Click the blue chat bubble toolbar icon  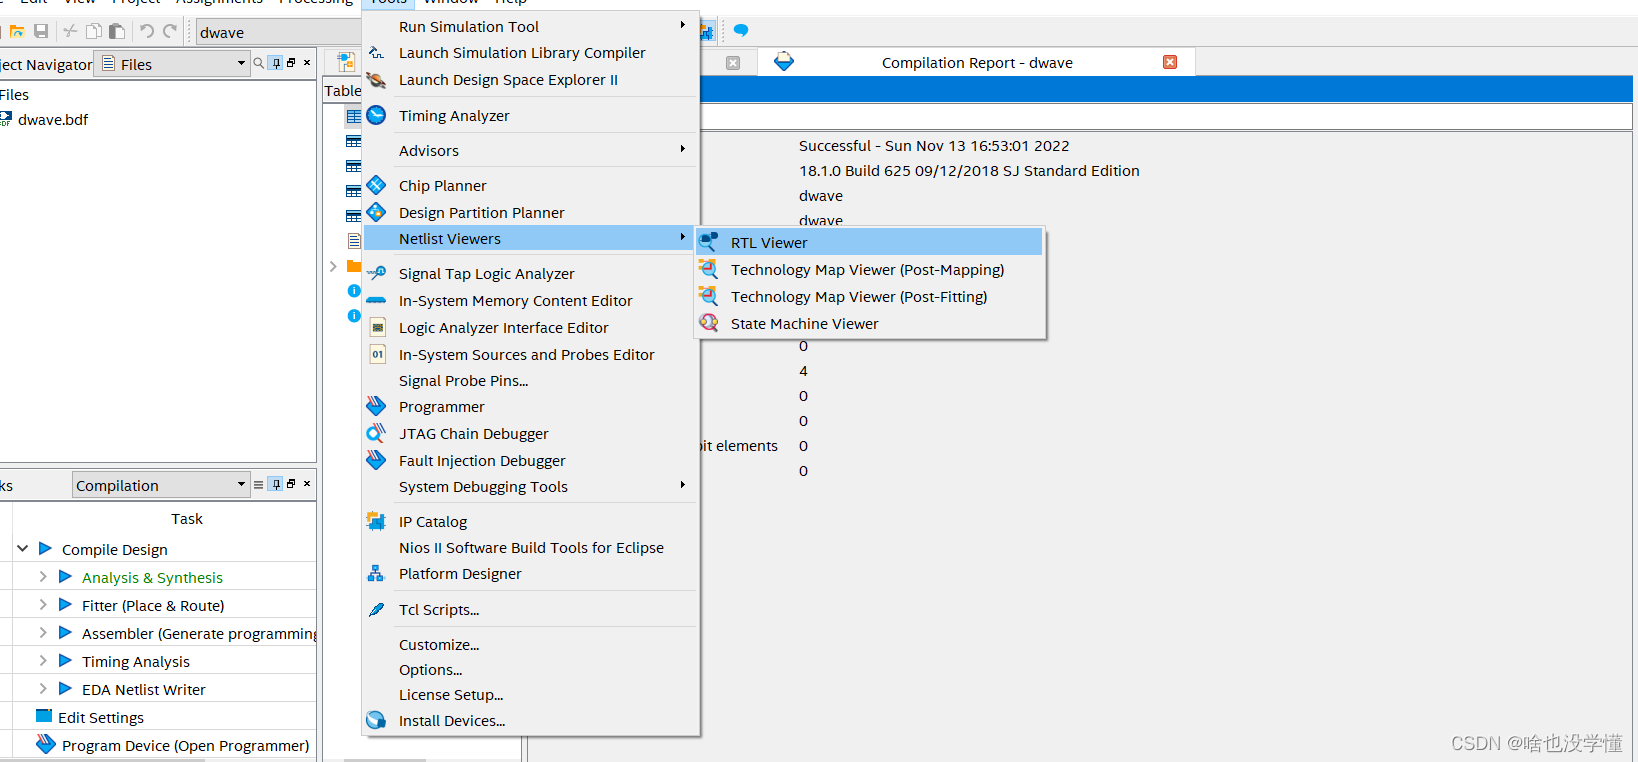[x=741, y=31]
